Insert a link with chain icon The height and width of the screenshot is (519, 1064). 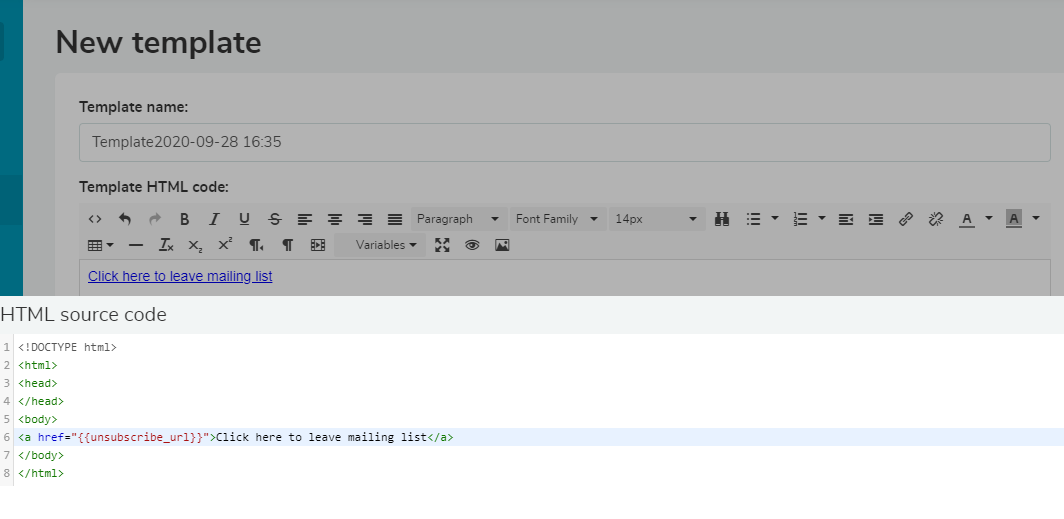click(906, 219)
